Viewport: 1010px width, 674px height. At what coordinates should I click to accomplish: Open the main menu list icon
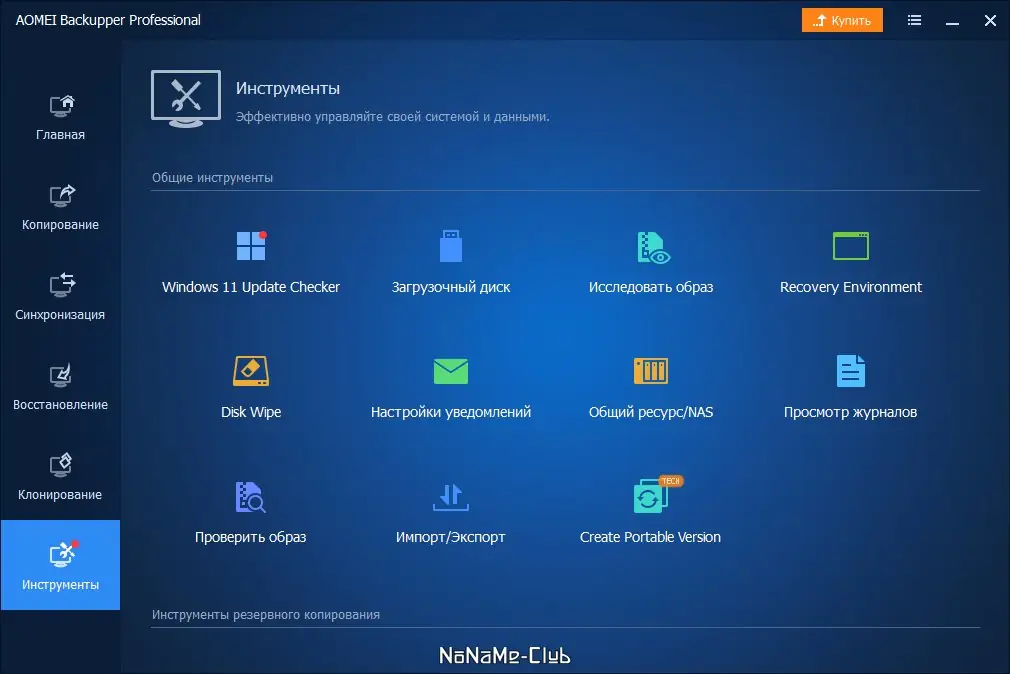point(914,20)
